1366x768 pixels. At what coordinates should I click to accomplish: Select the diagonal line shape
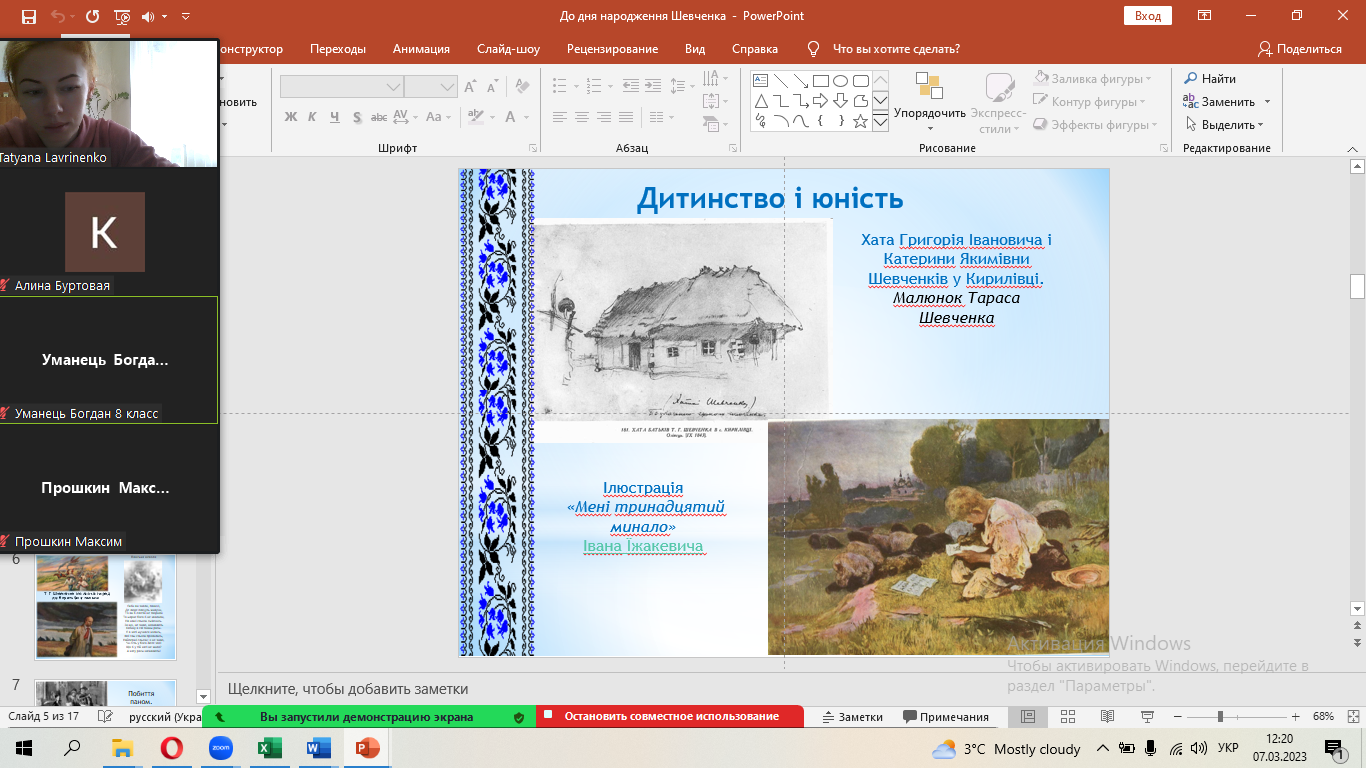780,81
